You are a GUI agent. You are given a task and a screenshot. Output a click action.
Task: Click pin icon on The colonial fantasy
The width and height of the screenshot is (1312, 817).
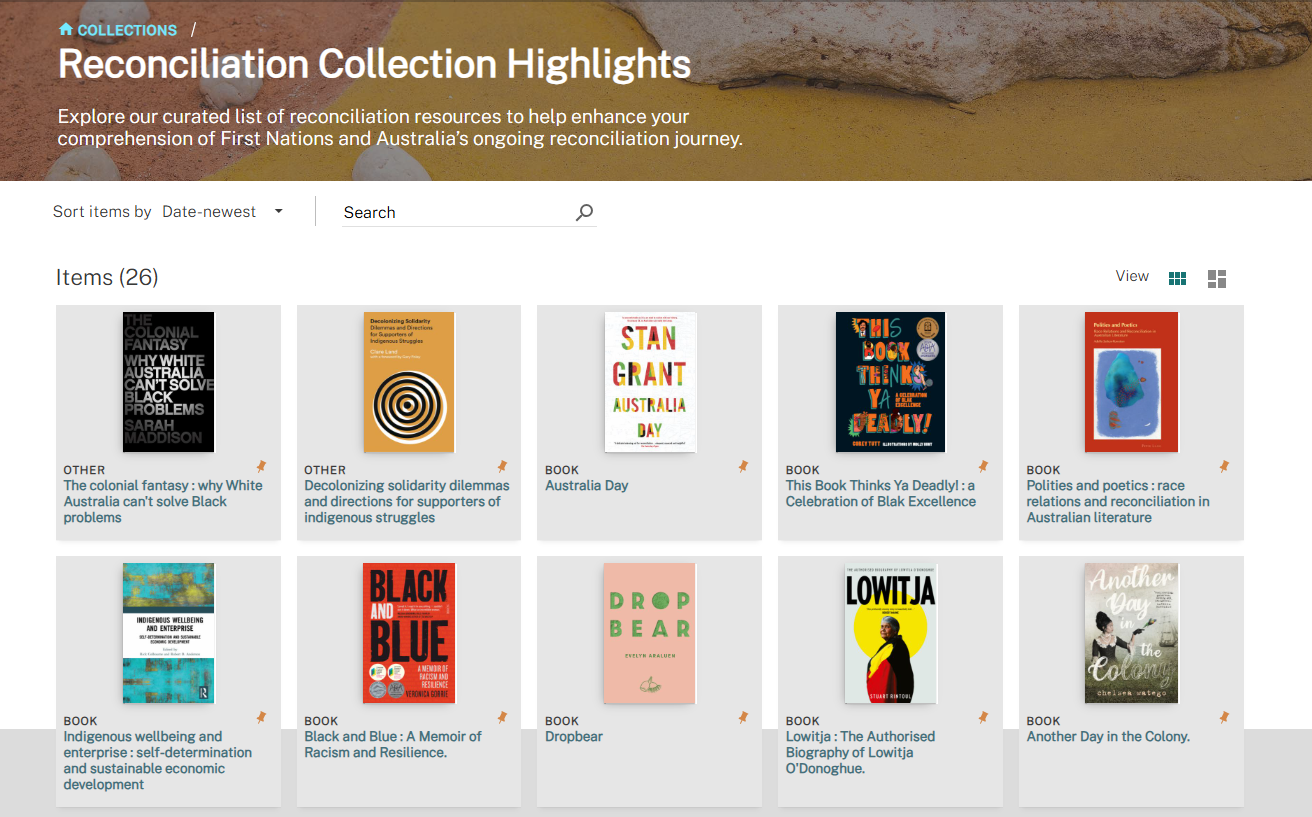pyautogui.click(x=261, y=466)
